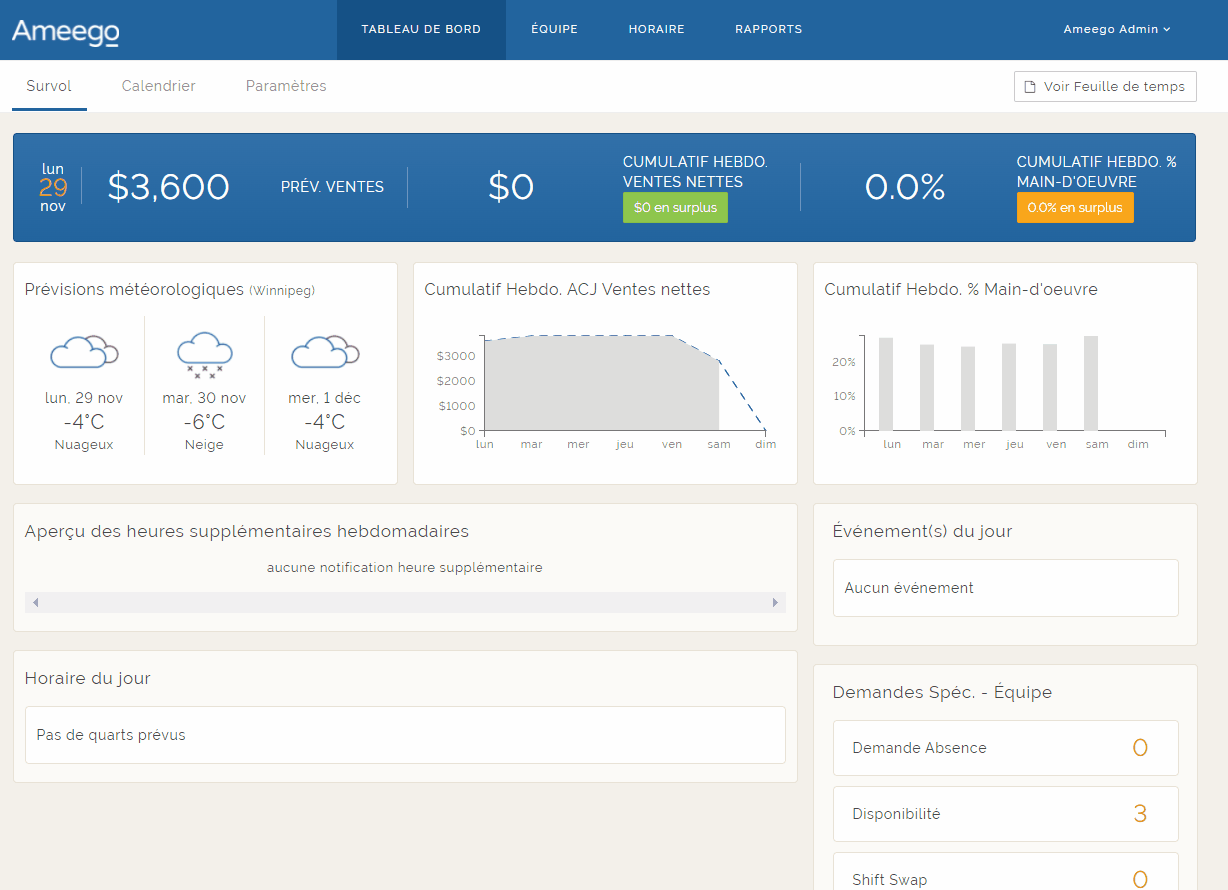Screen dimensions: 1228x890
Task: Click Tuesday's snow weather icon
Action: point(204,354)
